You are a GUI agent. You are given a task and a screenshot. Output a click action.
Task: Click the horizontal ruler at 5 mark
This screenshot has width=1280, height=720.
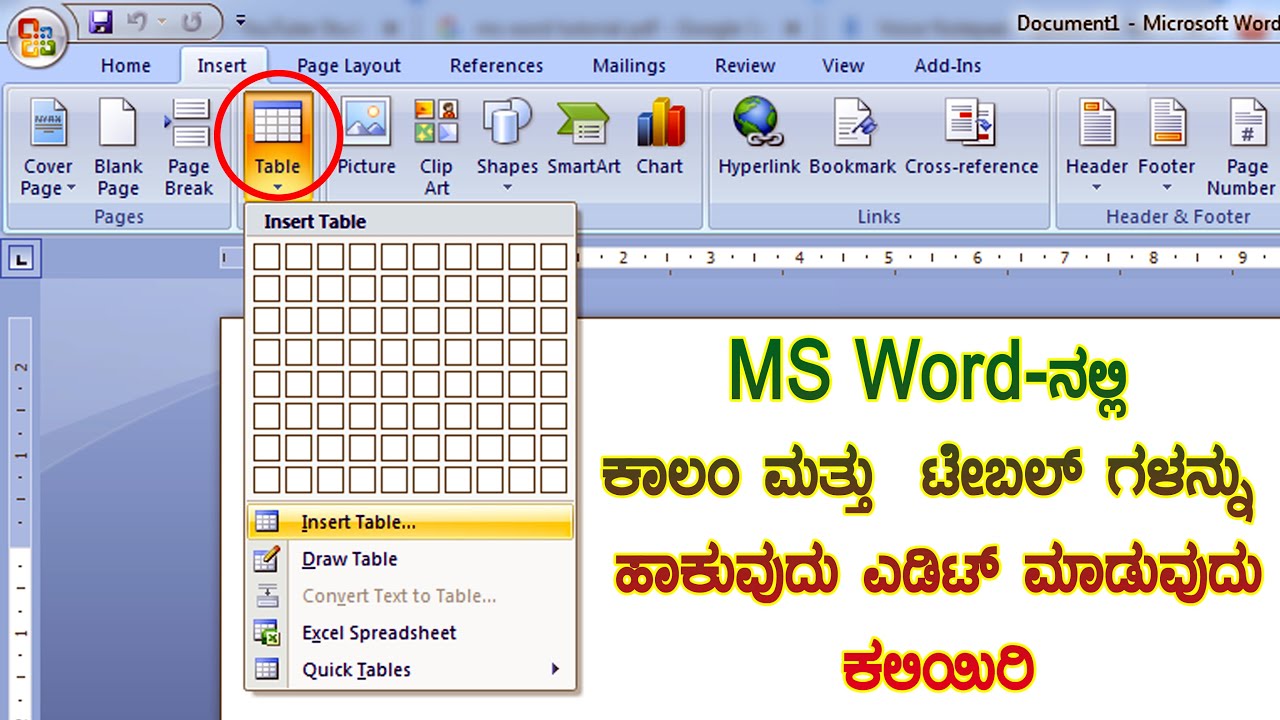coord(888,258)
